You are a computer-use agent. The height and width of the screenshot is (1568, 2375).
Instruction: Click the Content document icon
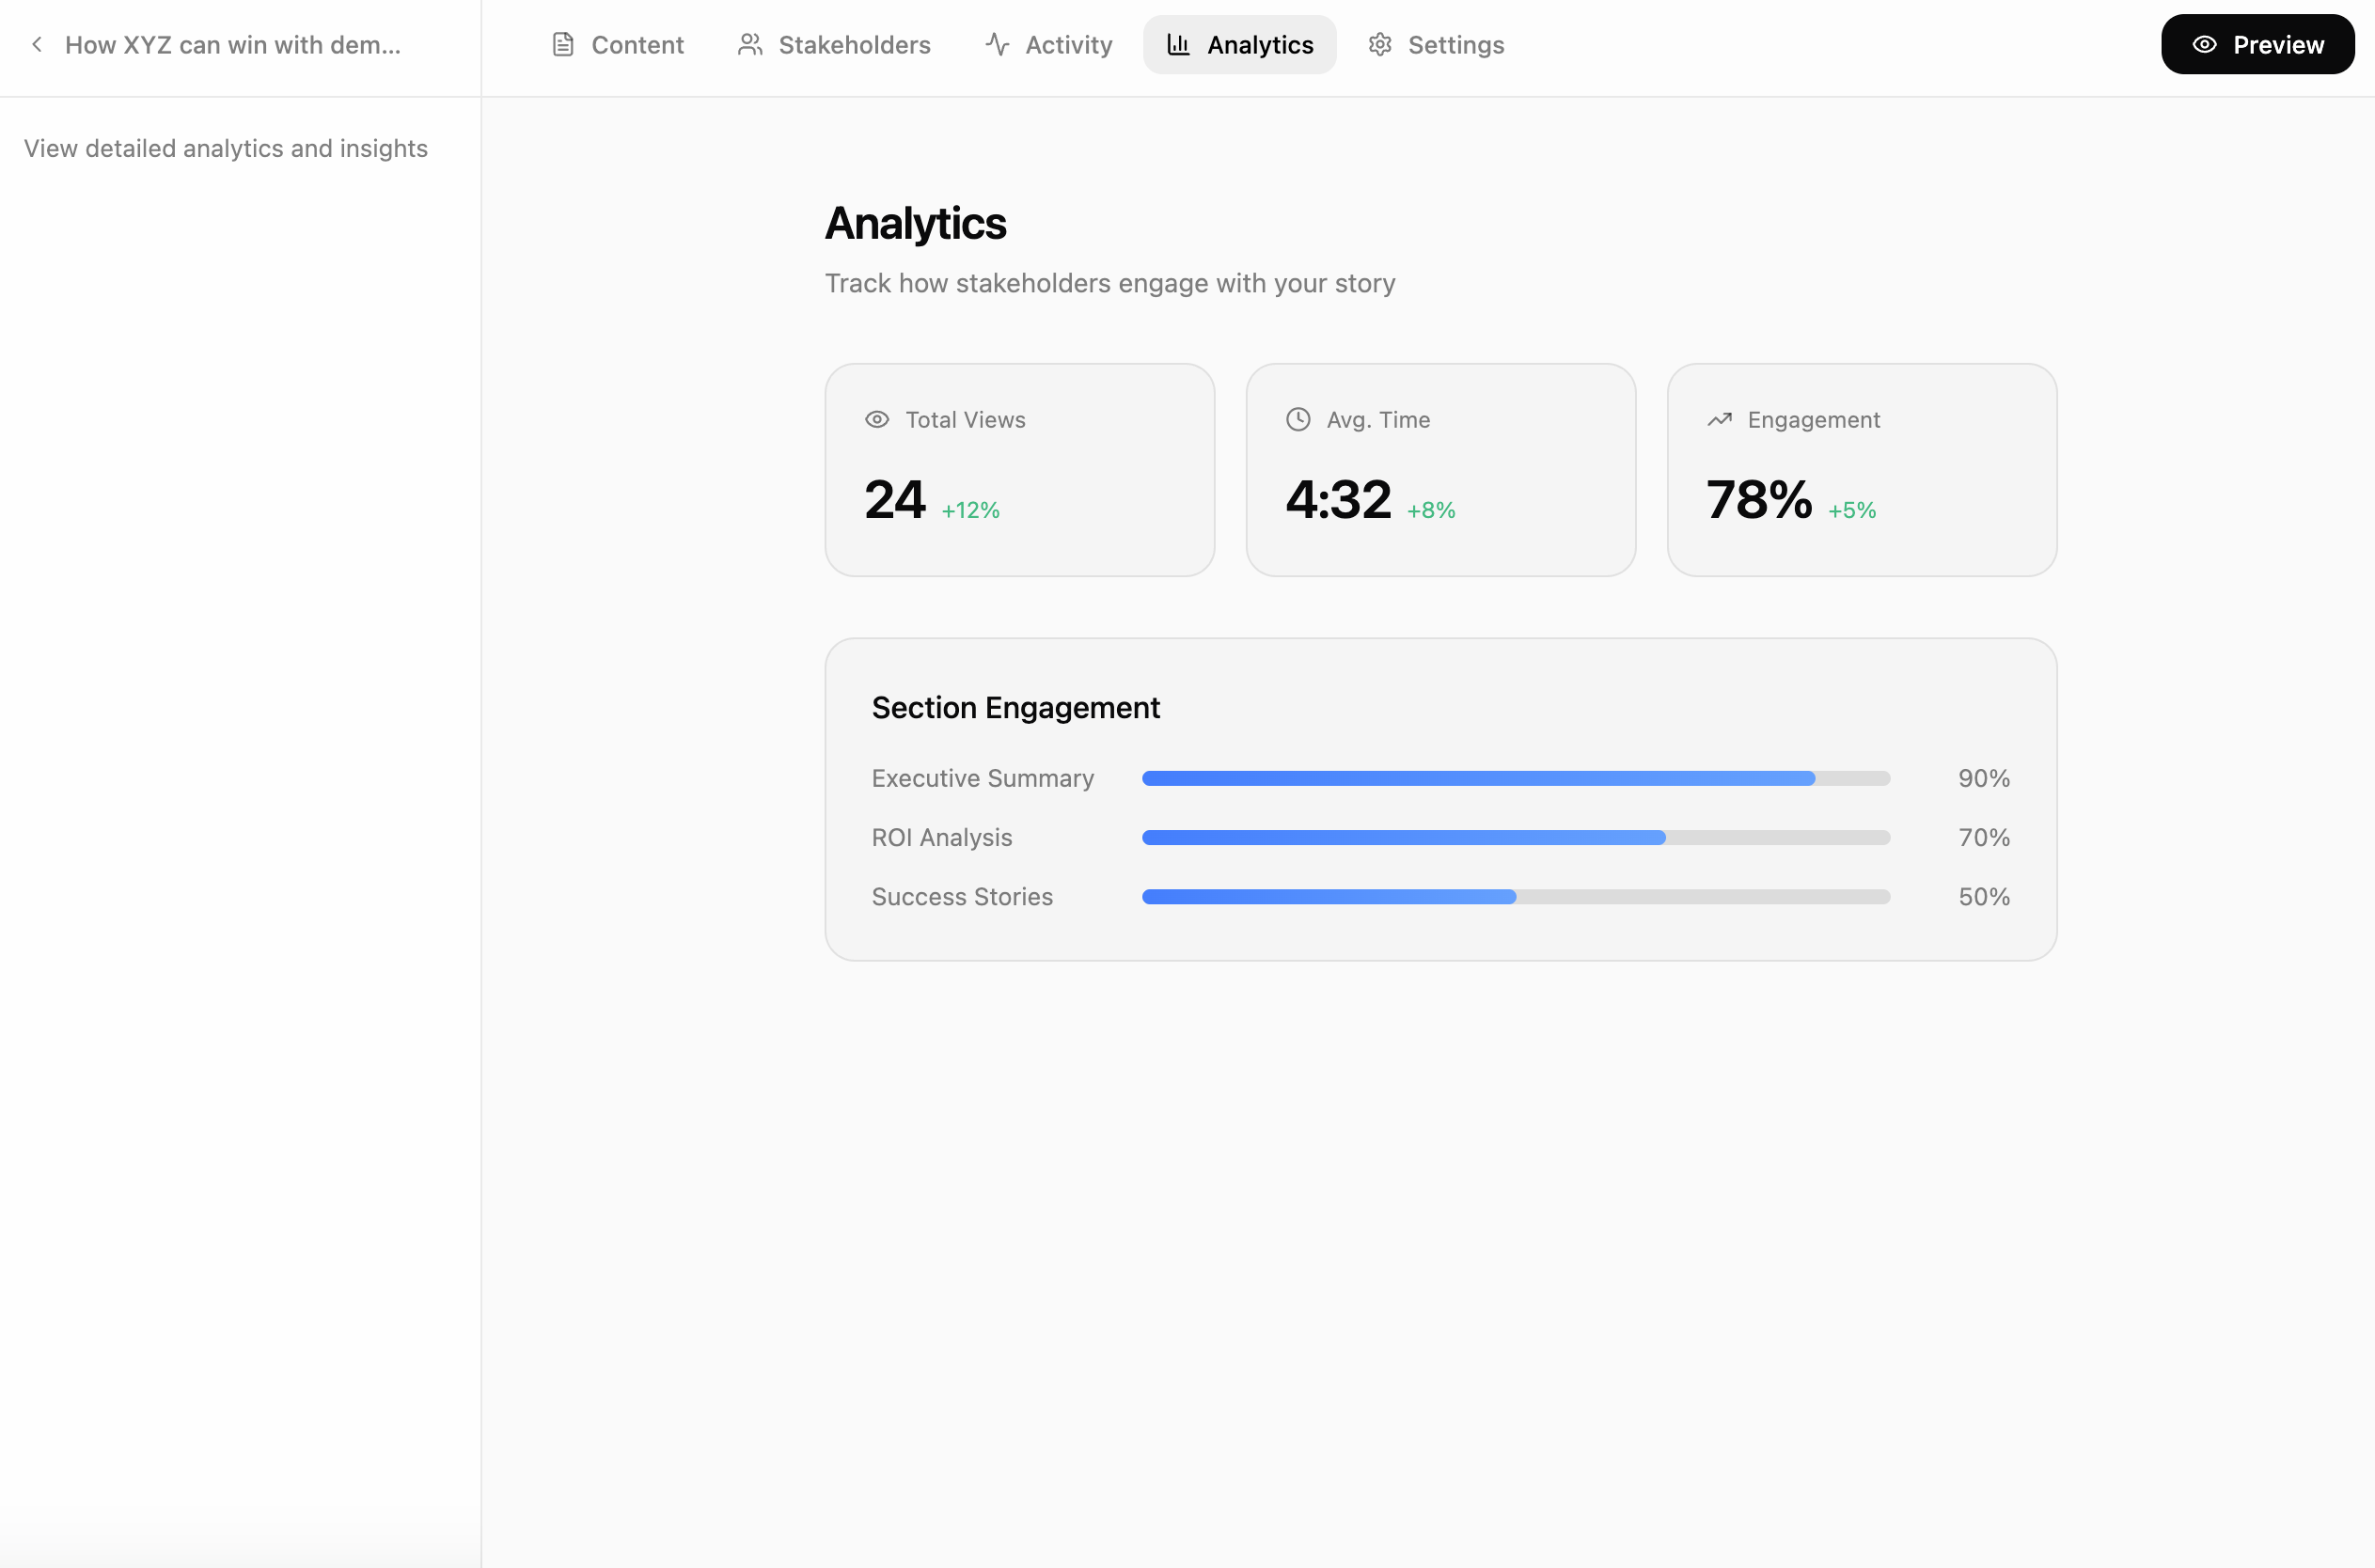[x=563, y=45]
